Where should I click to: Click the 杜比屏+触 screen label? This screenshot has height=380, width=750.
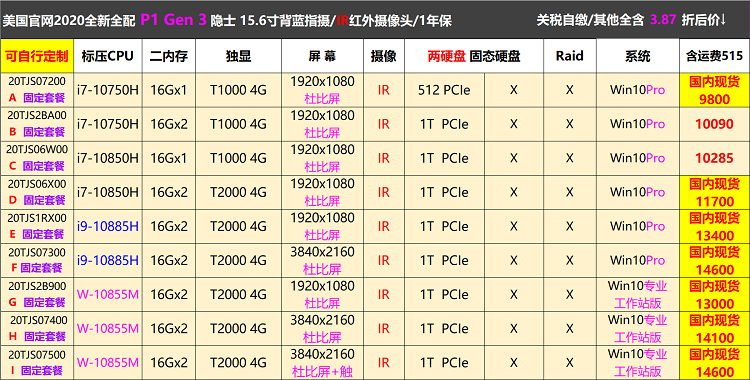(322, 372)
